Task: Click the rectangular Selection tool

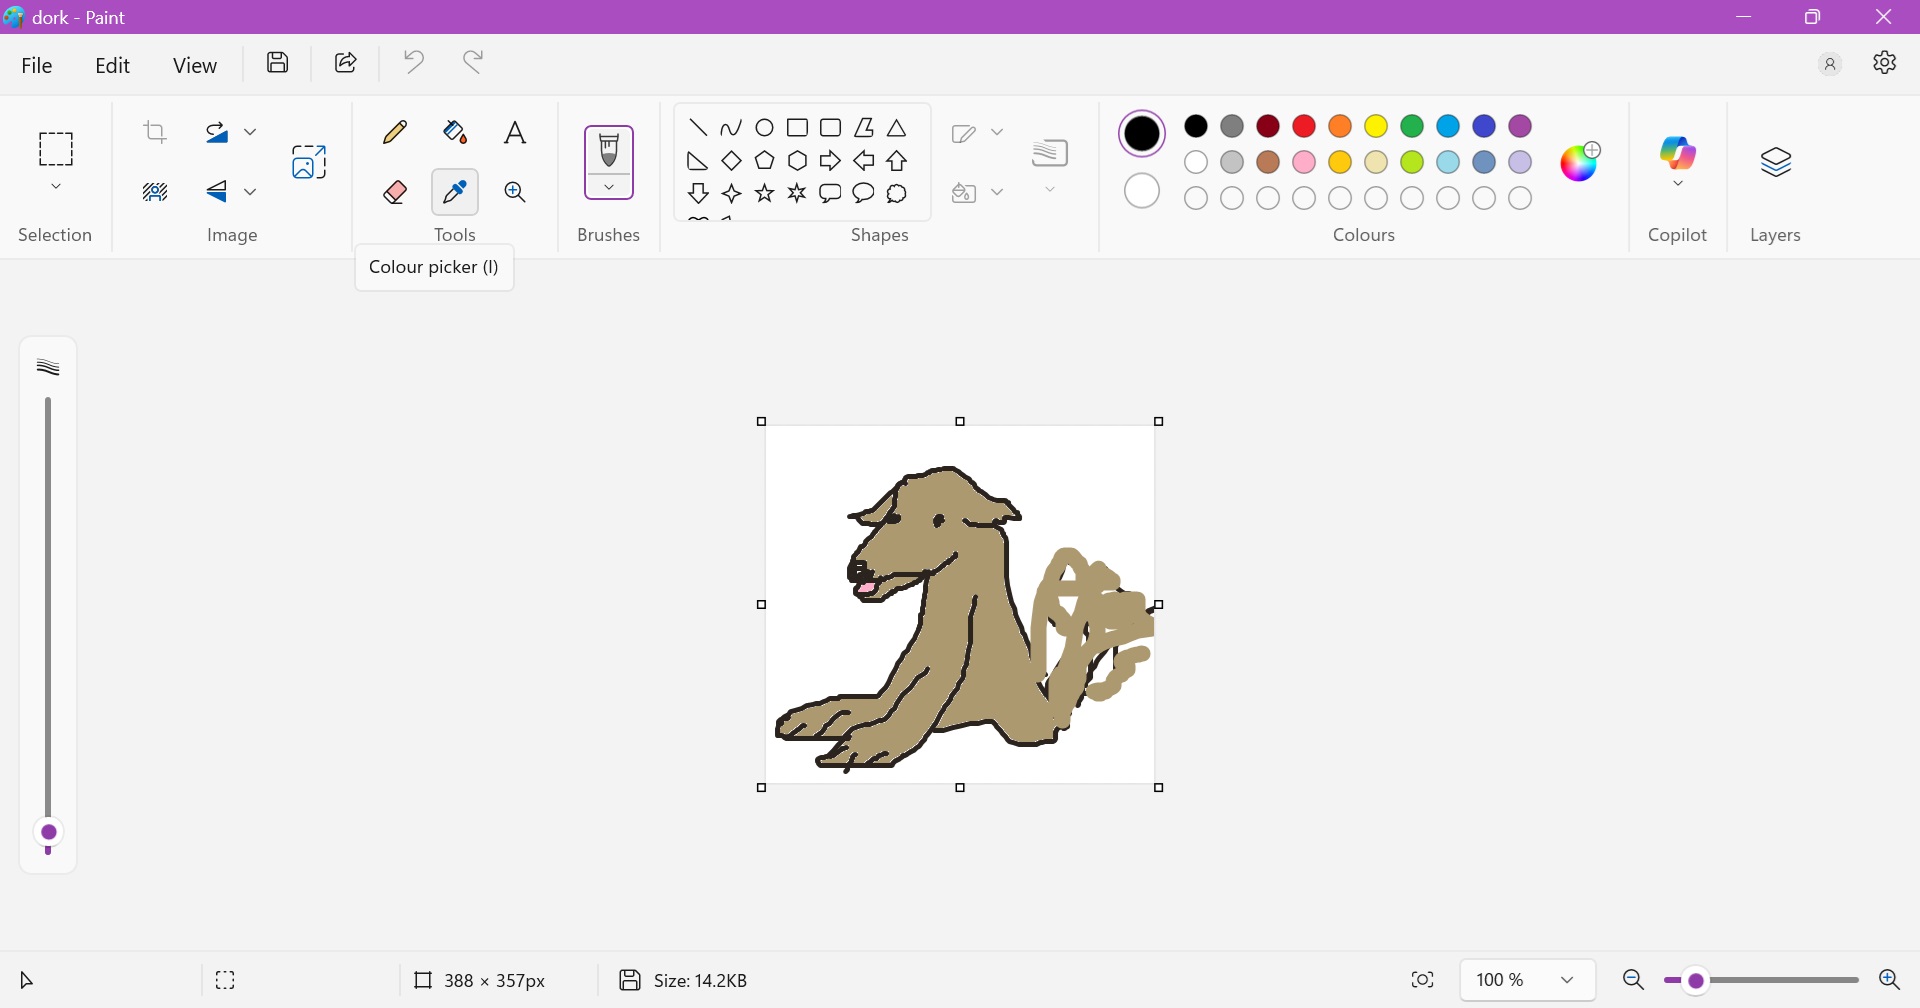Action: 56,150
